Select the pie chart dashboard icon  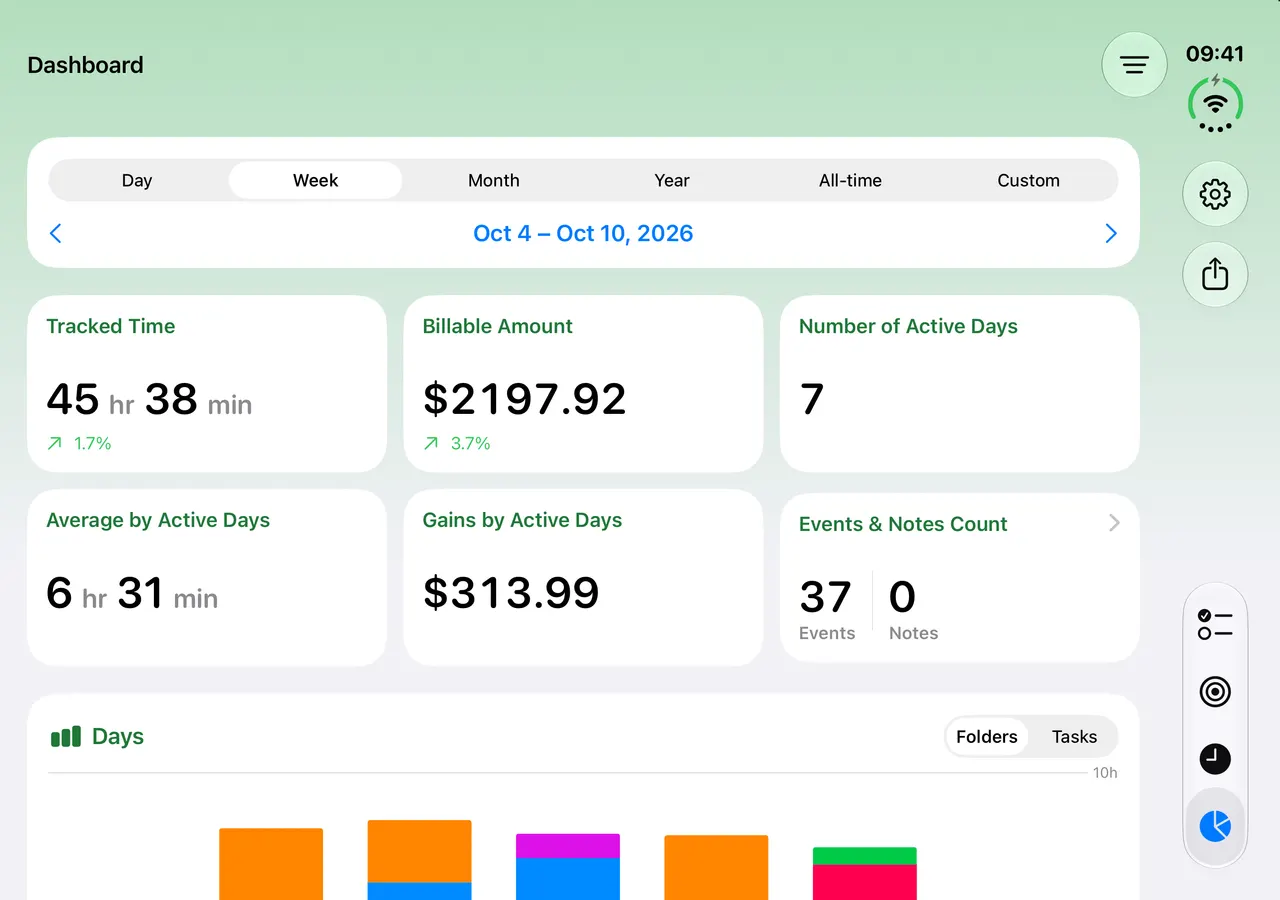pos(1215,826)
